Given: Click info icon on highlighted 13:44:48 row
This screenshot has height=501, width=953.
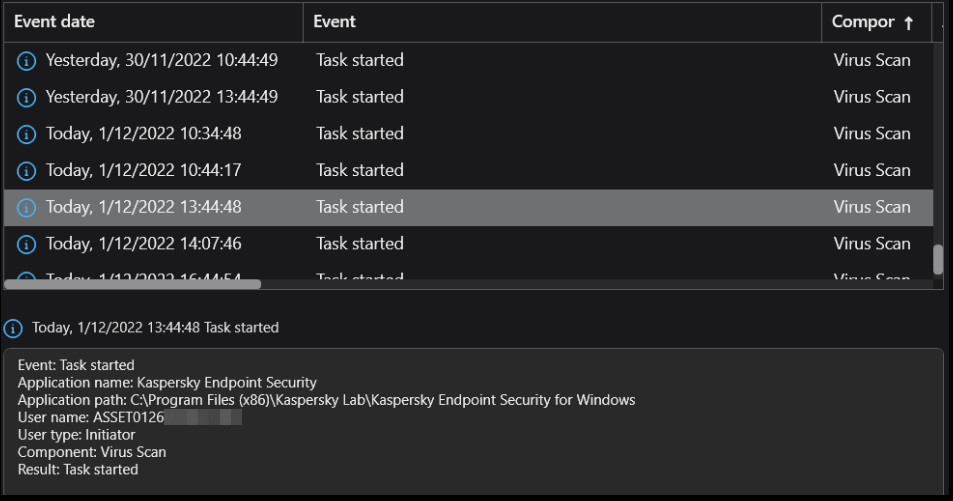Looking at the screenshot, I should [x=26, y=207].
